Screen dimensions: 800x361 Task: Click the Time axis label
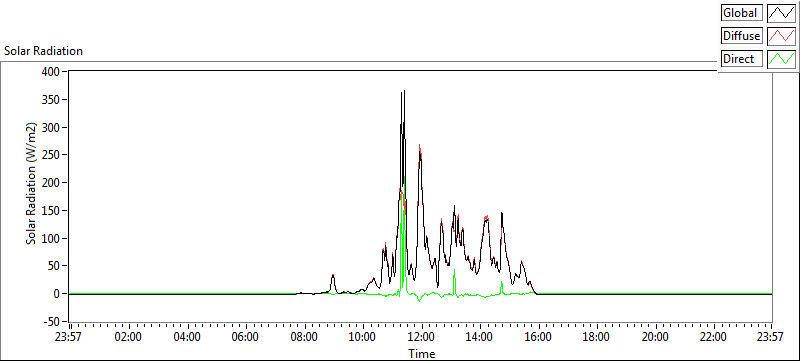(x=421, y=353)
